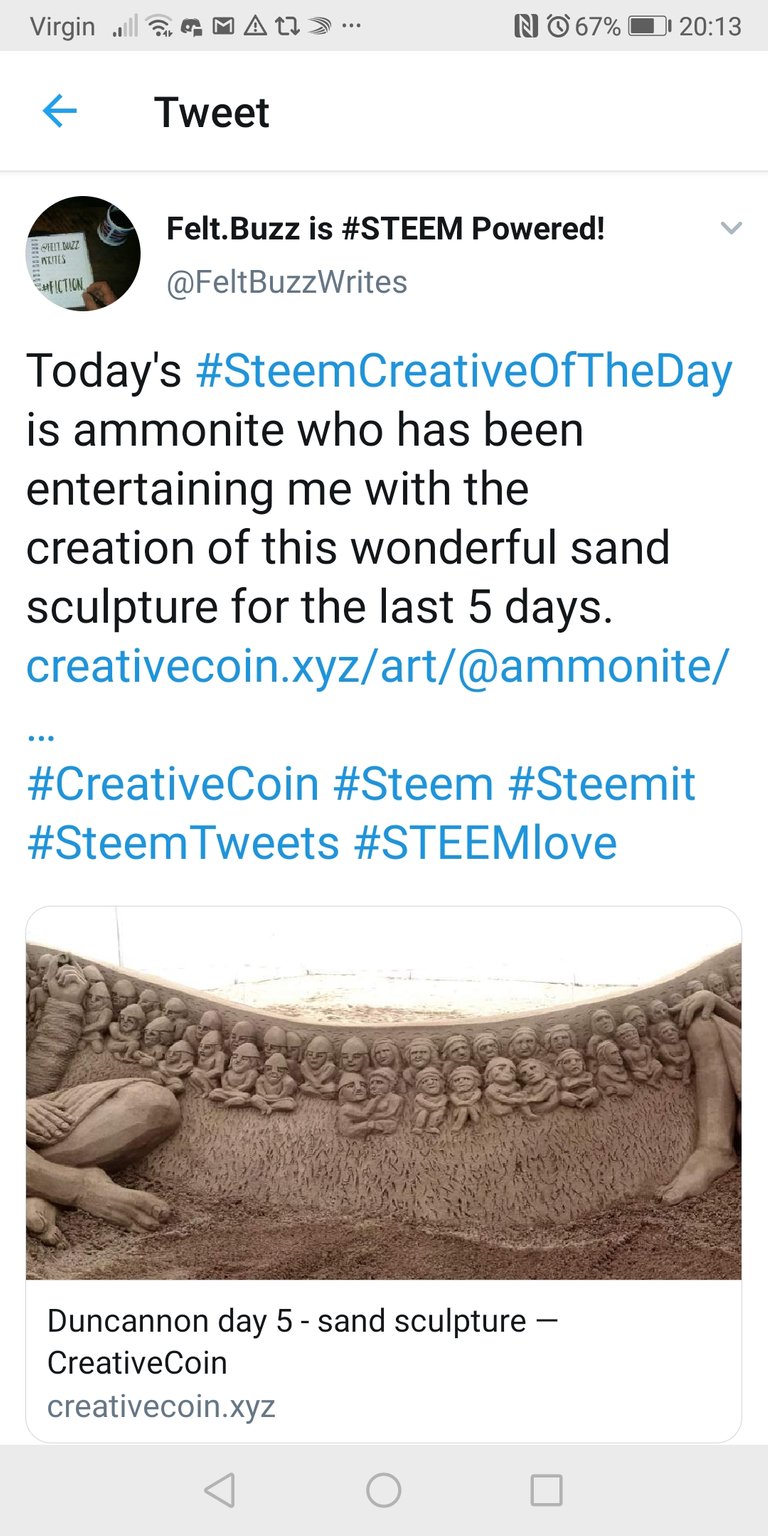This screenshot has height=1536, width=768.
Task: Open recent apps square button
Action: 546,1491
